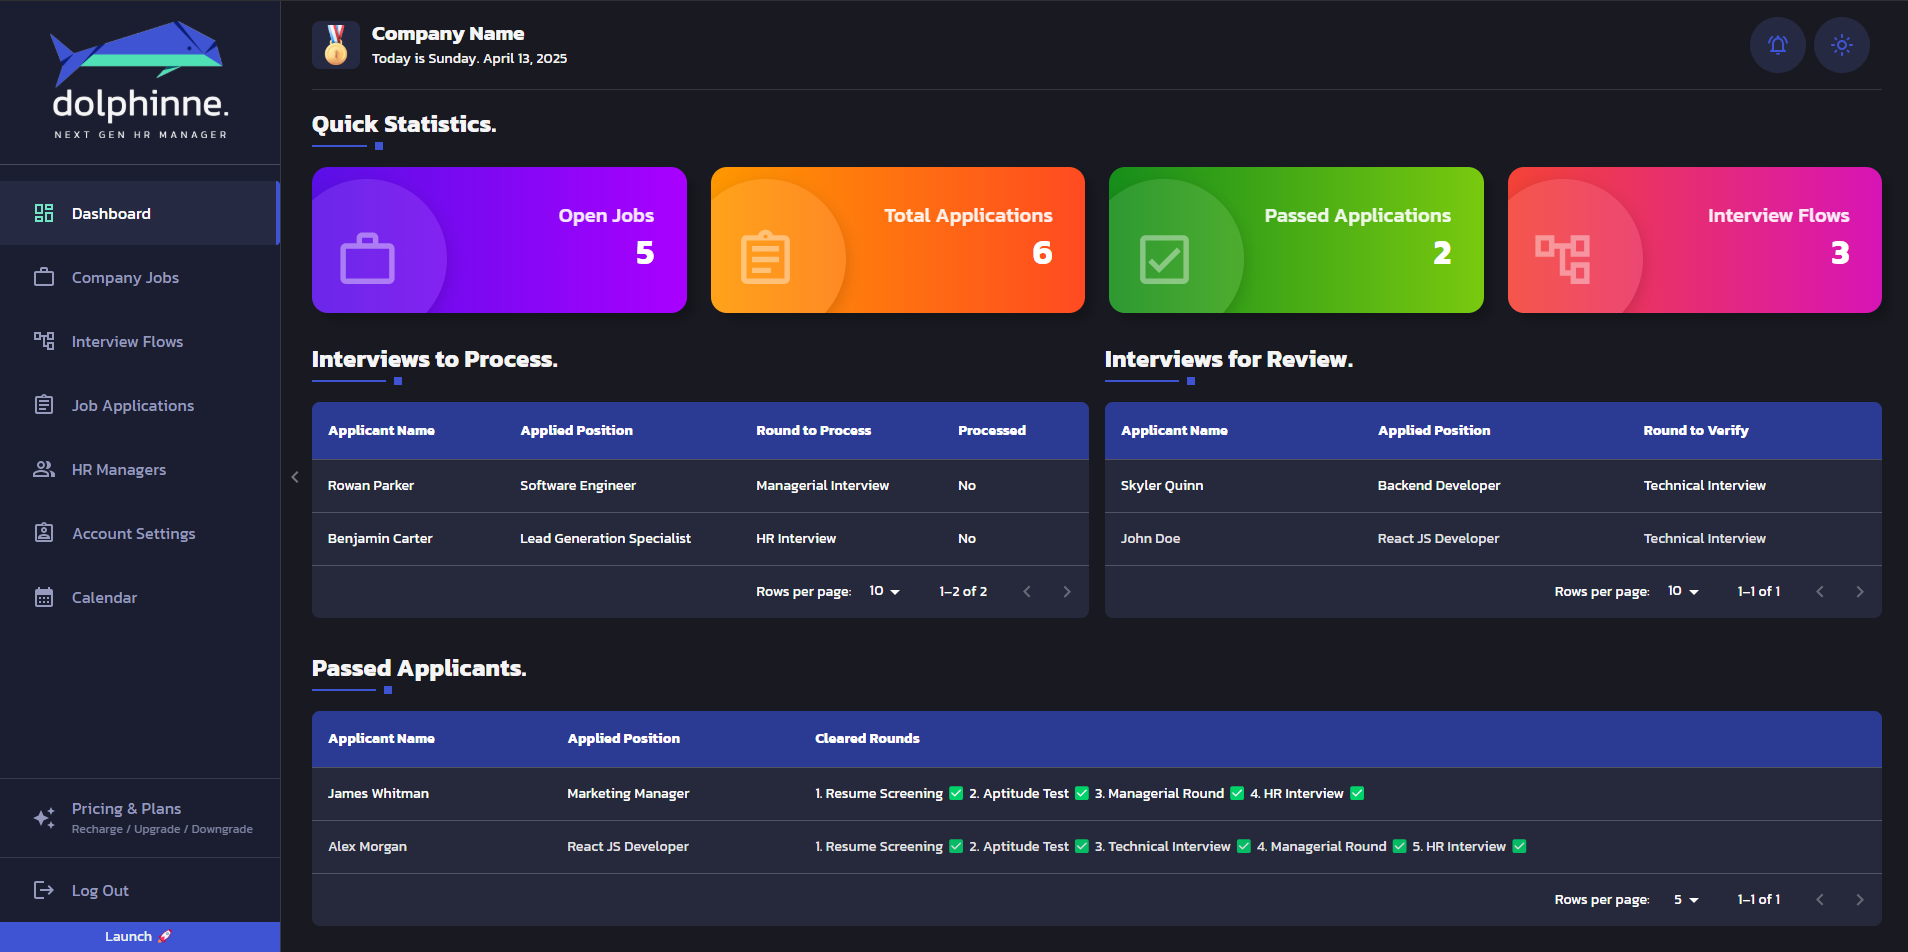Go to next page in Interviews to Process
The width and height of the screenshot is (1908, 952).
pyautogui.click(x=1067, y=592)
